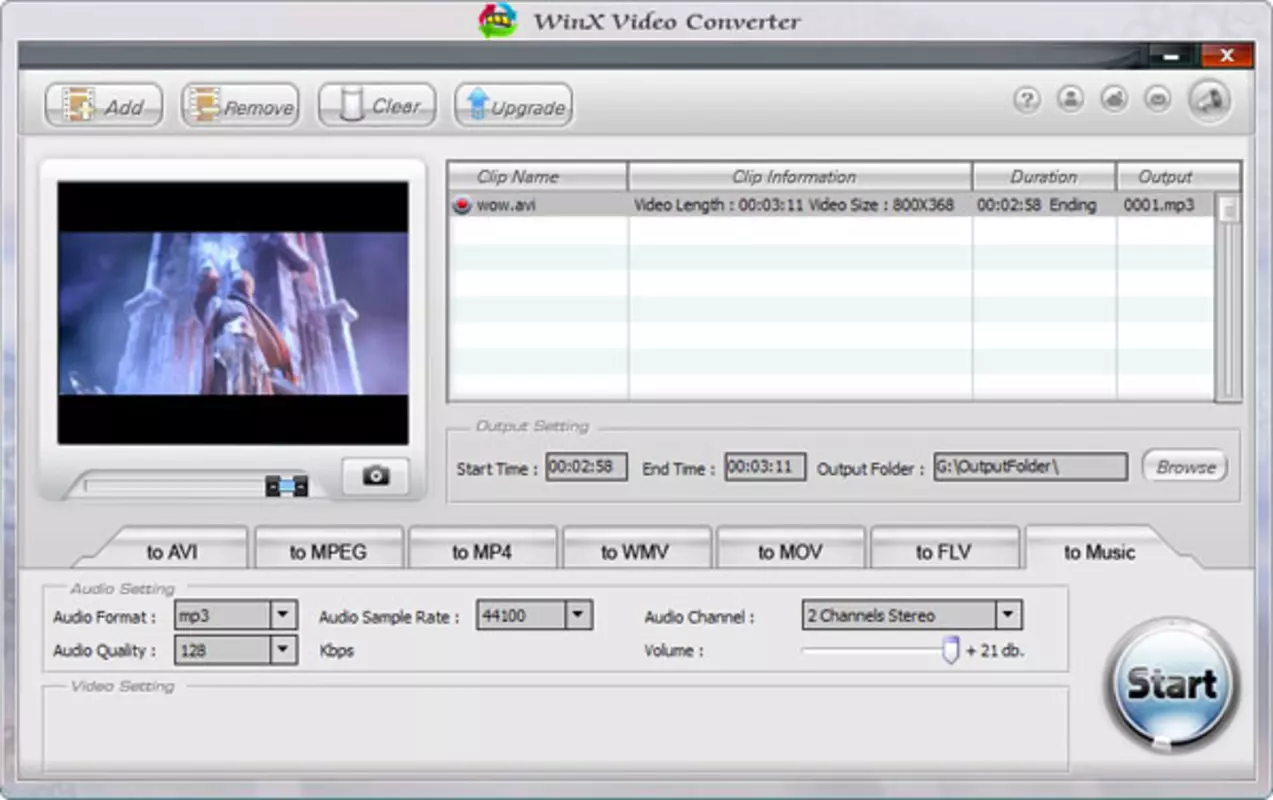Screen dimensions: 1273x800
Task: Click the Volume slider handle
Action: (950, 650)
